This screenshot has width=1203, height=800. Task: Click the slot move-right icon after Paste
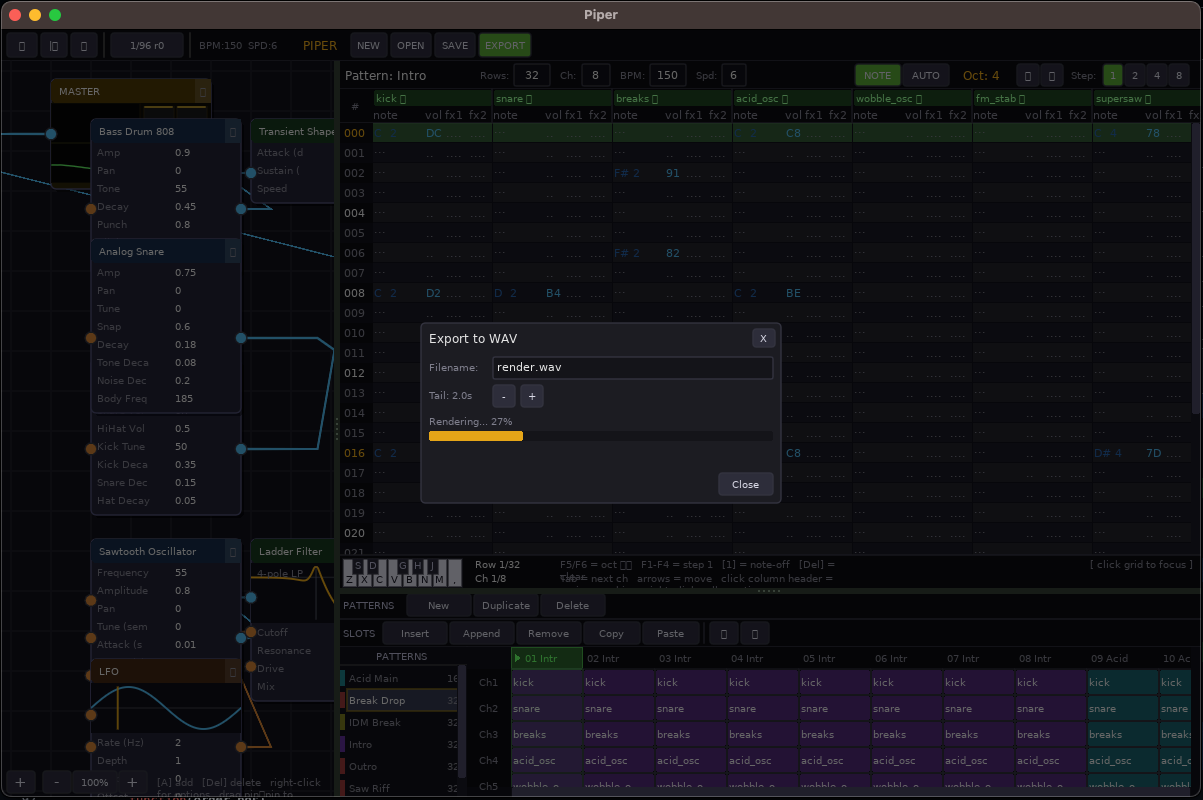pyautogui.click(x=755, y=633)
